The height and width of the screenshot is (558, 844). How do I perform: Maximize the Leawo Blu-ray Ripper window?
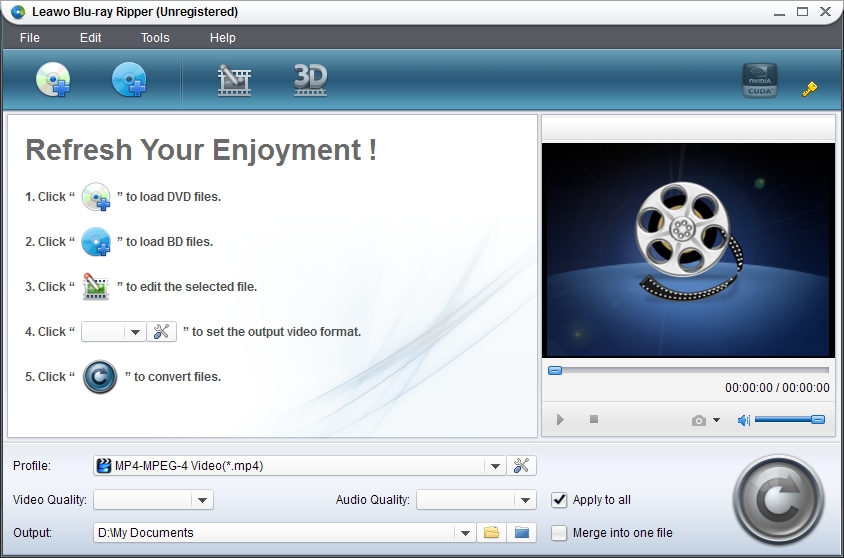[x=802, y=12]
